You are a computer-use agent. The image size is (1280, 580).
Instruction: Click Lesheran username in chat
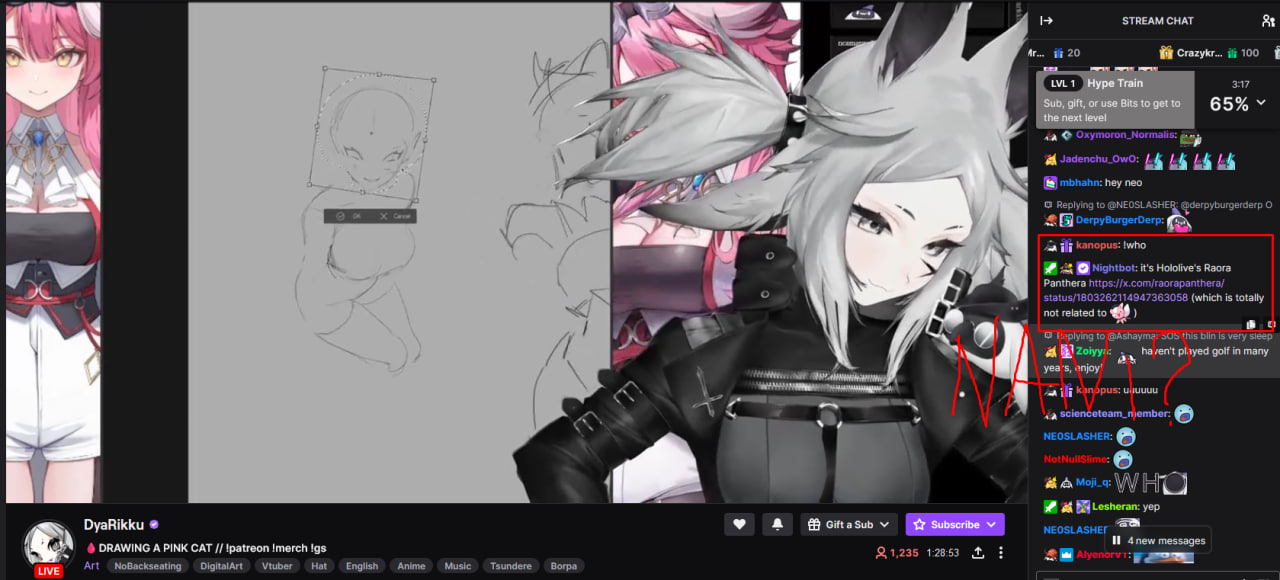1114,507
